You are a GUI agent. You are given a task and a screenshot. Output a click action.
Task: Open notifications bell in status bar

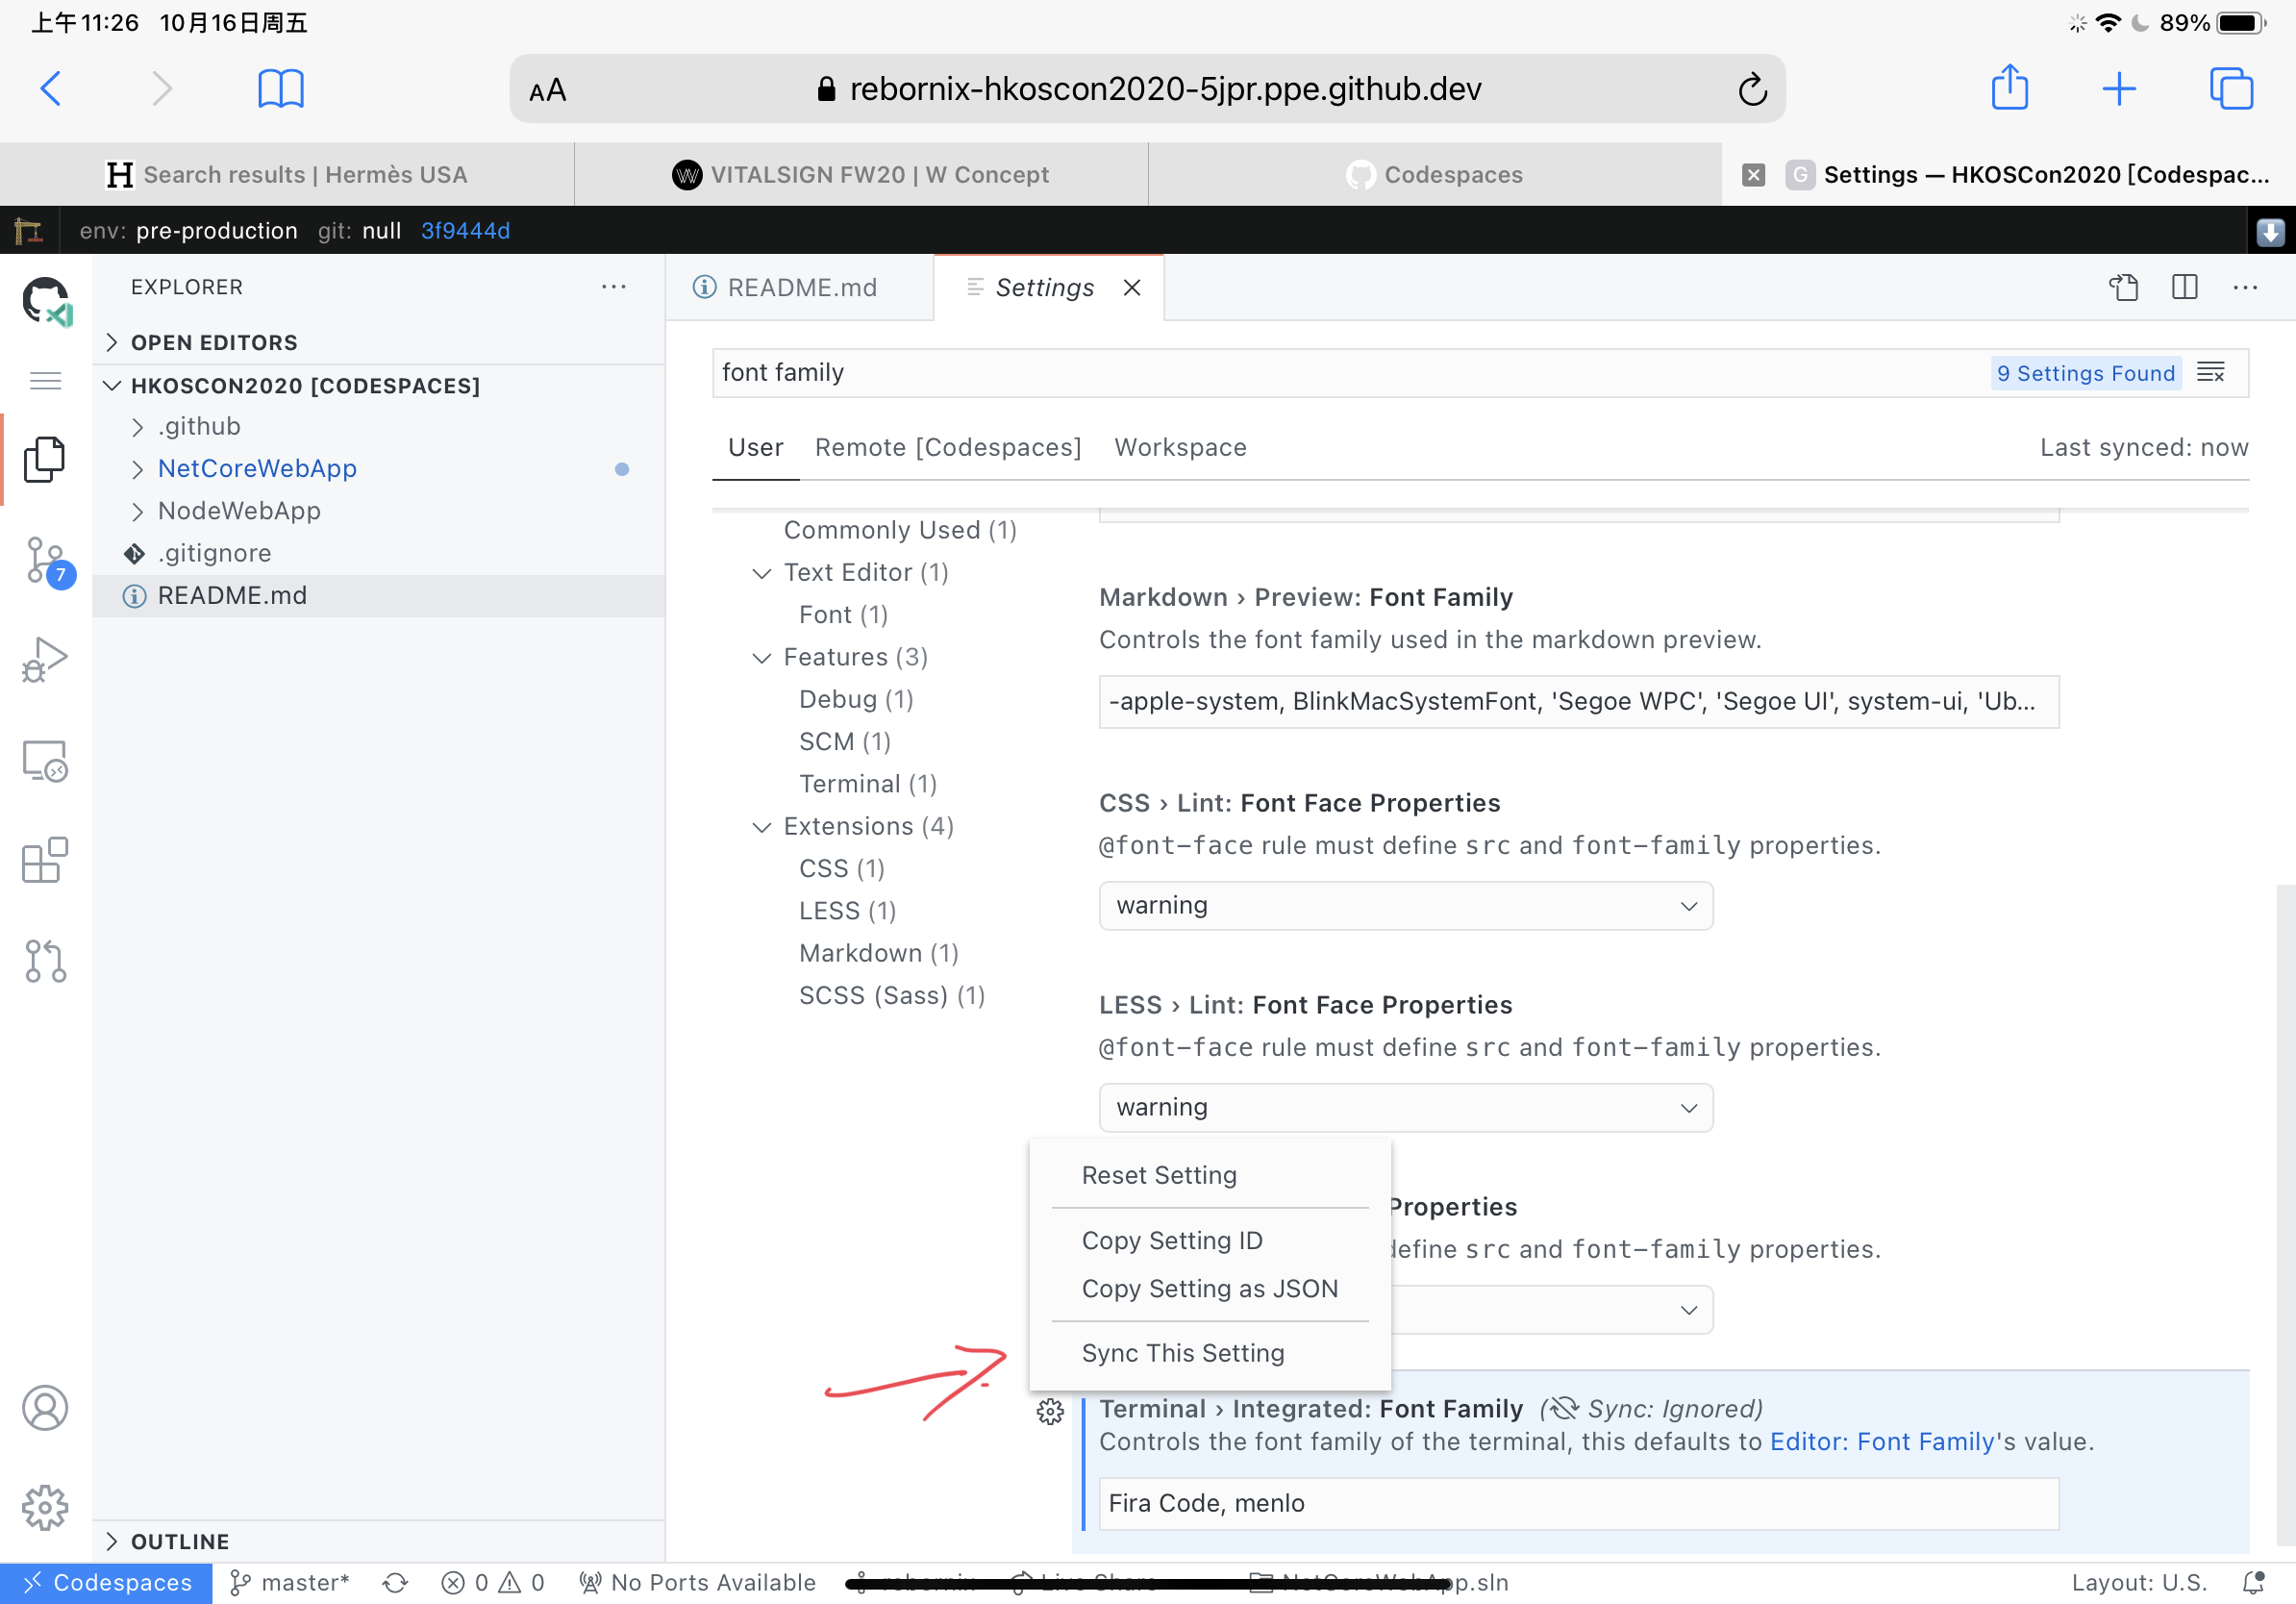coord(2254,1581)
